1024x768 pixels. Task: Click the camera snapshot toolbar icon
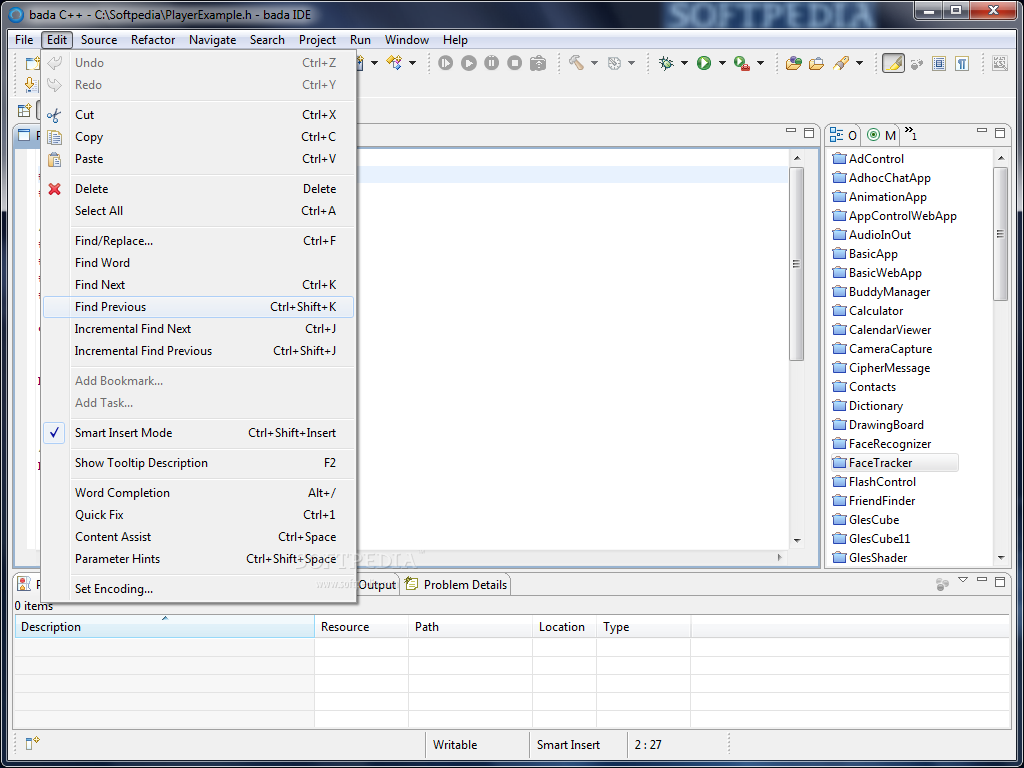537,63
